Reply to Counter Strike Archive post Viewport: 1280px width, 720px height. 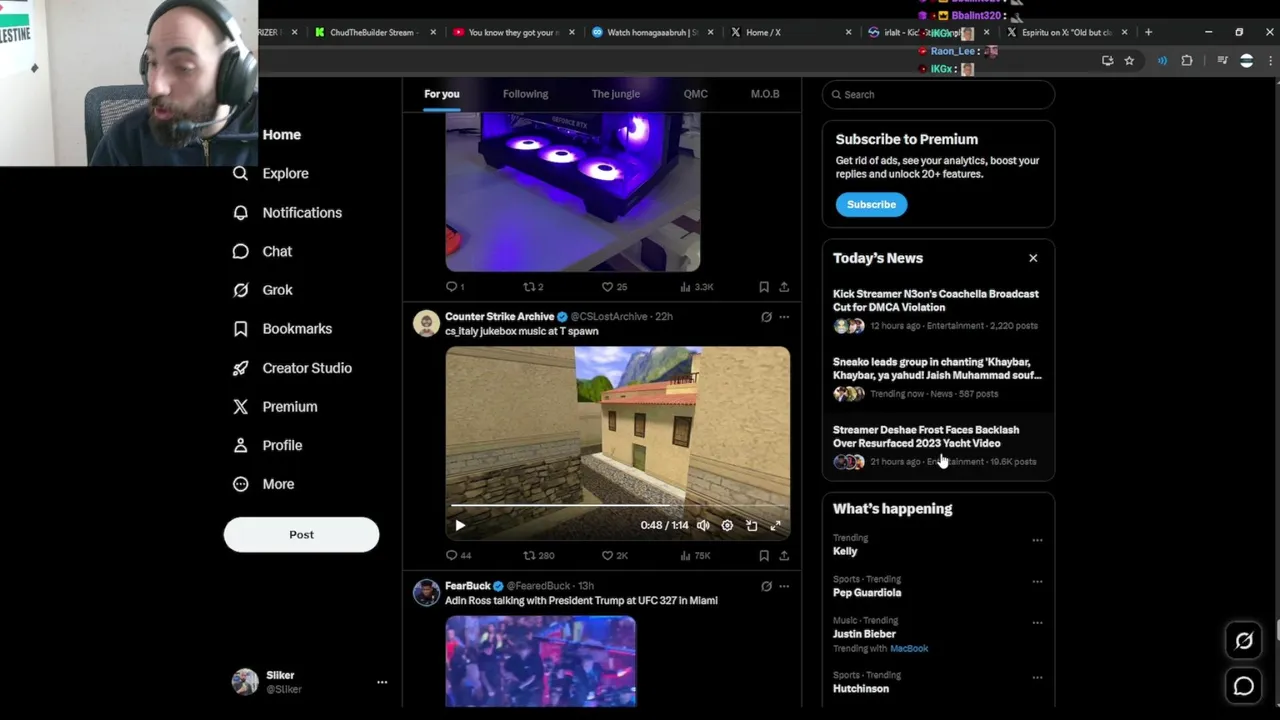point(458,555)
